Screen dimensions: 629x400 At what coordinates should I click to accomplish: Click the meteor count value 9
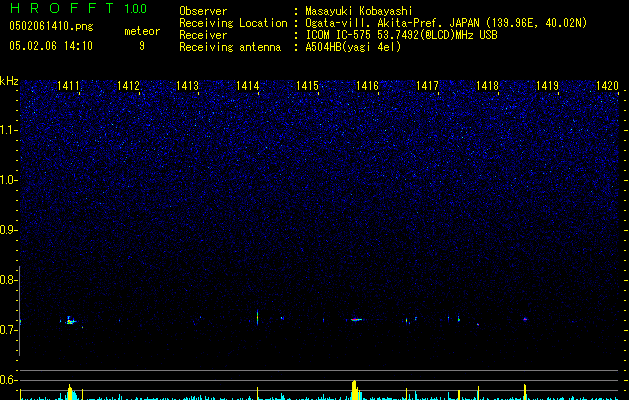point(142,46)
